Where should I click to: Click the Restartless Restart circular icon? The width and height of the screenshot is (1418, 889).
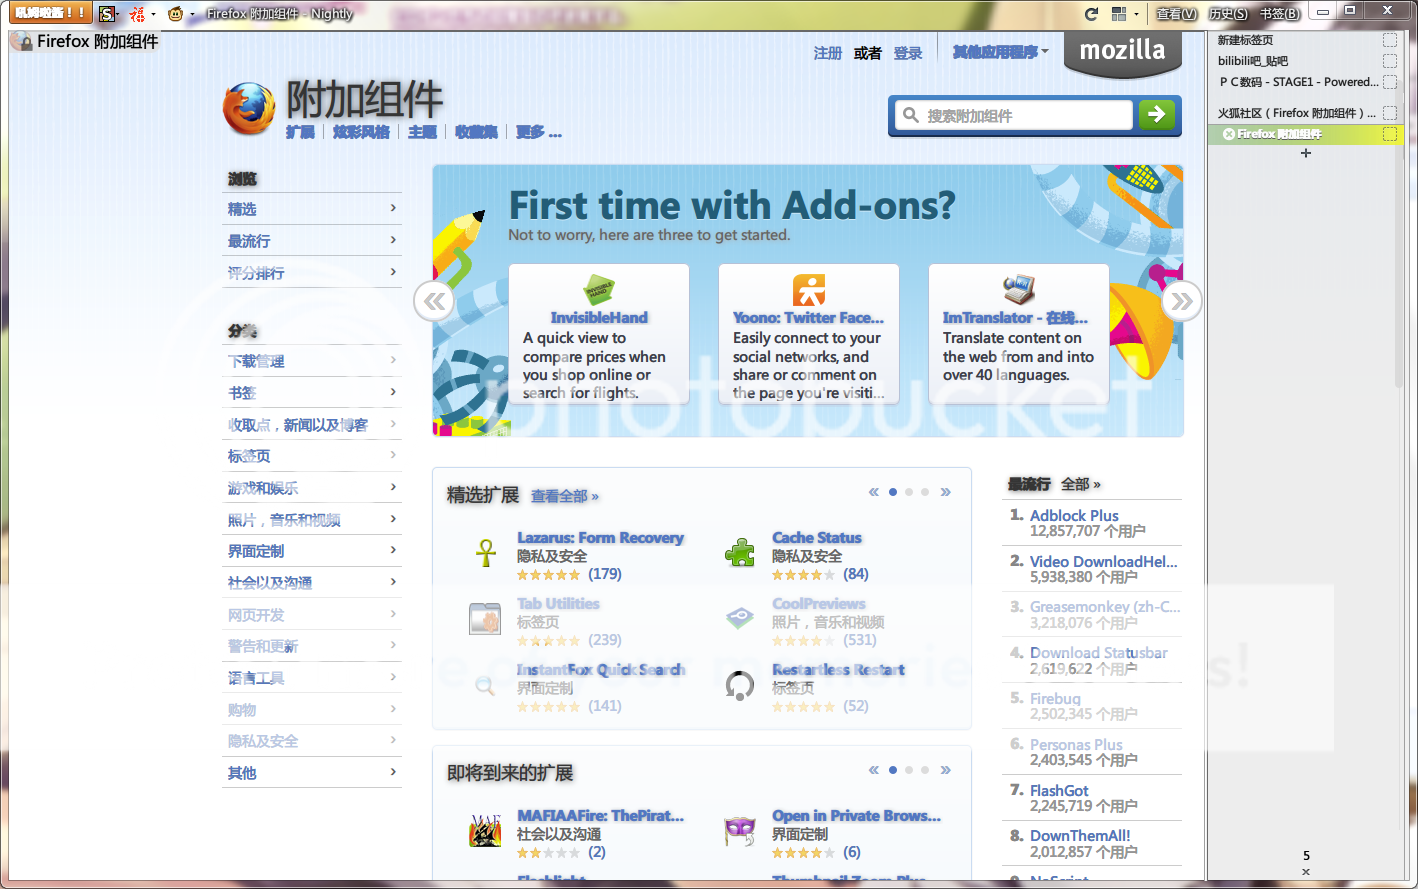(740, 685)
